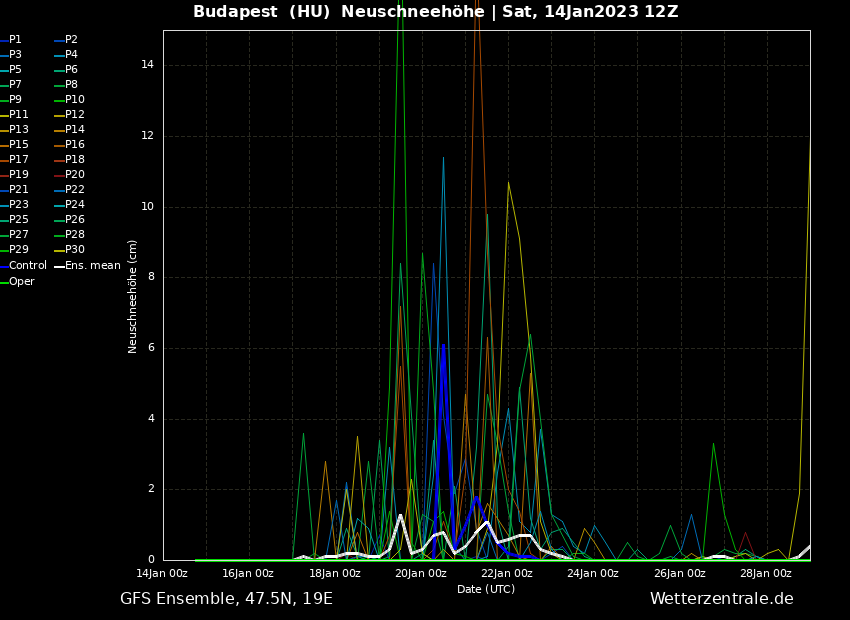Click the GFS Ensemble, 47.5N, 19E caption
The image size is (850, 620).
226,599
